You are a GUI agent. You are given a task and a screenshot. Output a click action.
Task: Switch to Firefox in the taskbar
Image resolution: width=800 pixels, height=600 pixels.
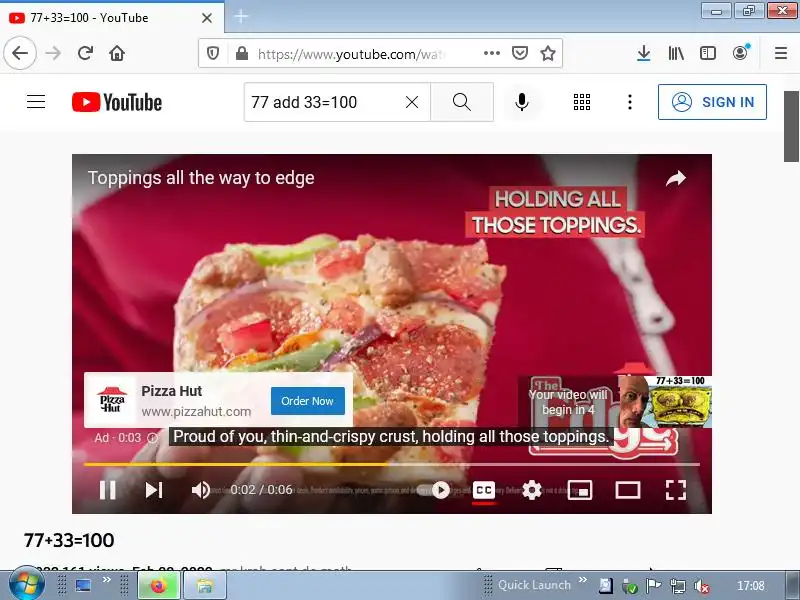click(159, 585)
